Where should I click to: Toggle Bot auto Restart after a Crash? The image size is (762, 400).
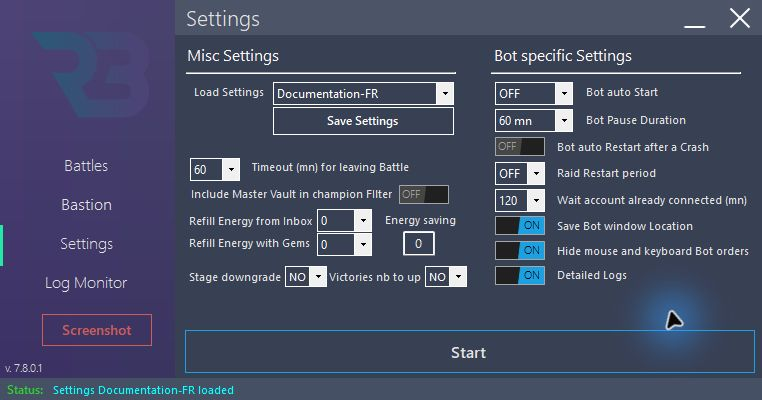click(x=520, y=147)
